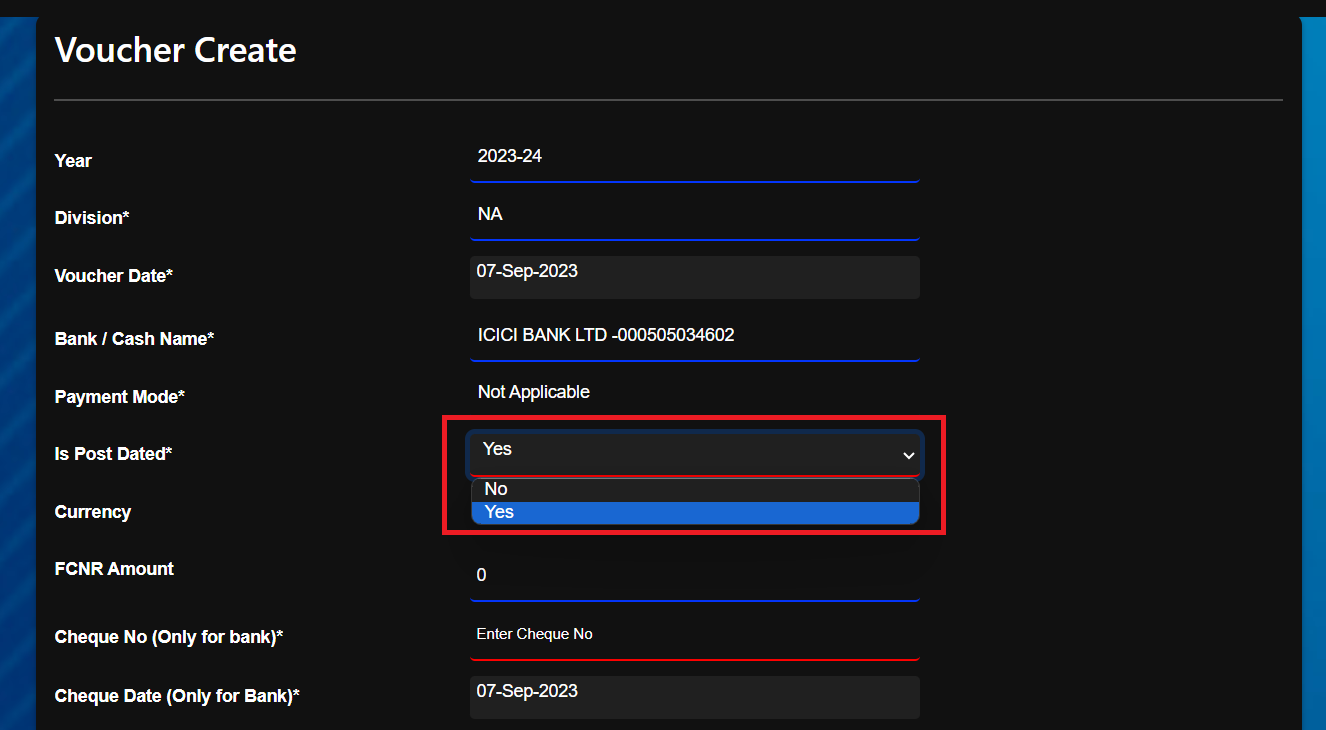Click the Year label
1326x730 pixels.
click(x=73, y=161)
